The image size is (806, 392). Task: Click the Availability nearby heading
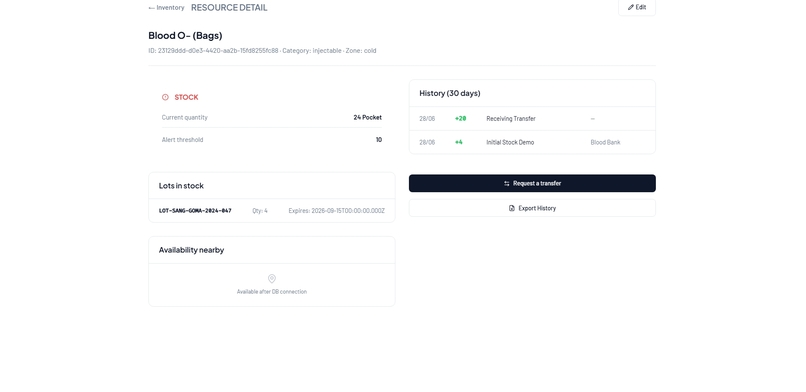pos(191,250)
